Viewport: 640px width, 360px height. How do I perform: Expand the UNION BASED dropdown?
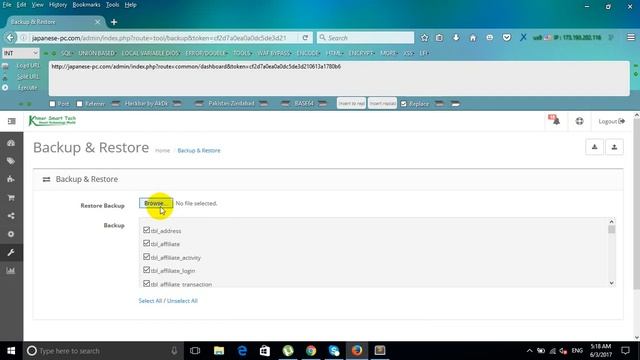tap(97, 53)
